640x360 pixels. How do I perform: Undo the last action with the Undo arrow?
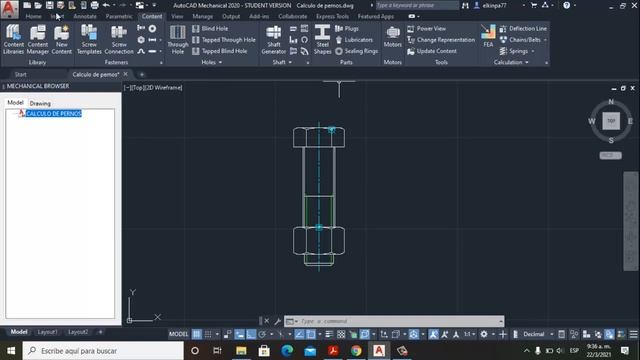(106, 5)
